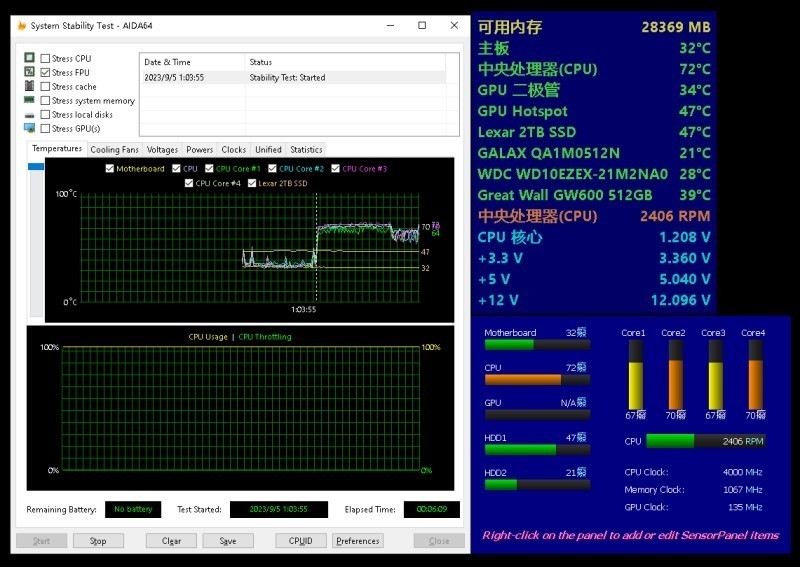The width and height of the screenshot is (800, 567).
Task: Click the FPU icon beside Stress FPU
Action: [29, 73]
